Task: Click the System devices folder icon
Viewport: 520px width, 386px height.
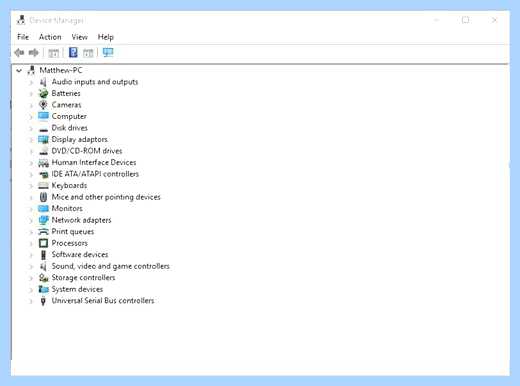Action: [43, 289]
